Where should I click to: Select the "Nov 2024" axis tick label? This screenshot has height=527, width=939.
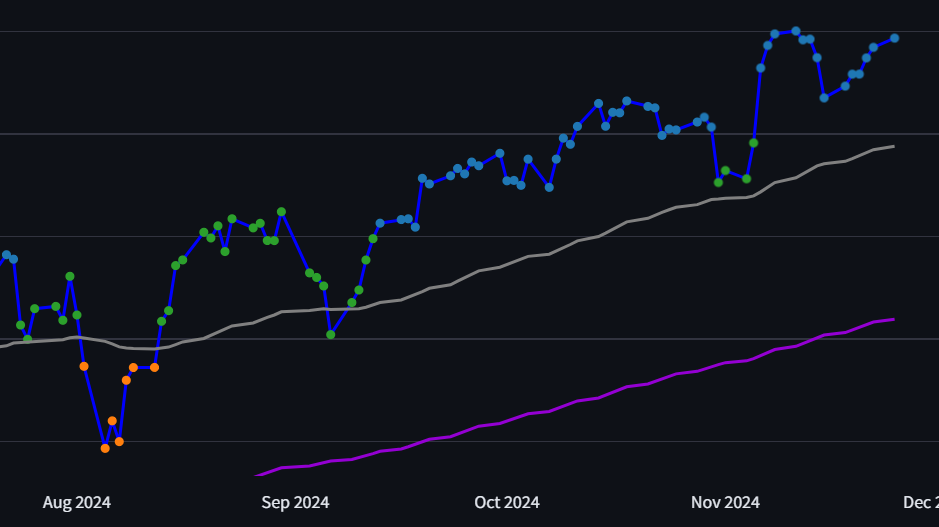[x=725, y=502]
